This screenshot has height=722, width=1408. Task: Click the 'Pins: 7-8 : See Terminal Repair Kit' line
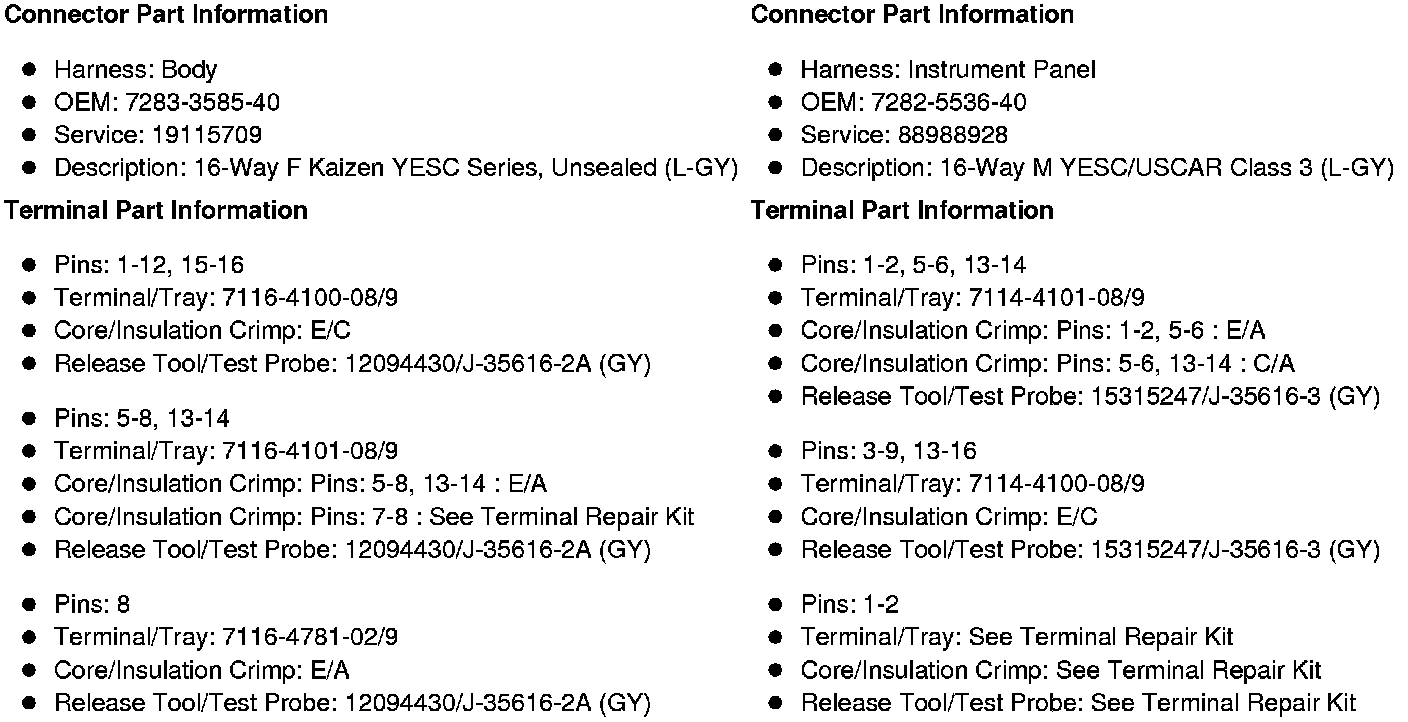373,517
